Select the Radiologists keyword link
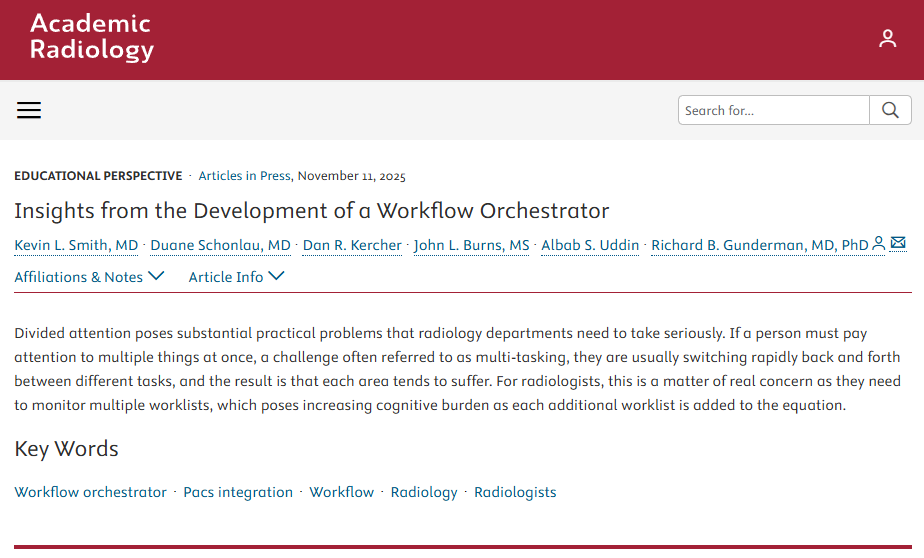Viewport: 924px width, 558px height. coord(515,492)
